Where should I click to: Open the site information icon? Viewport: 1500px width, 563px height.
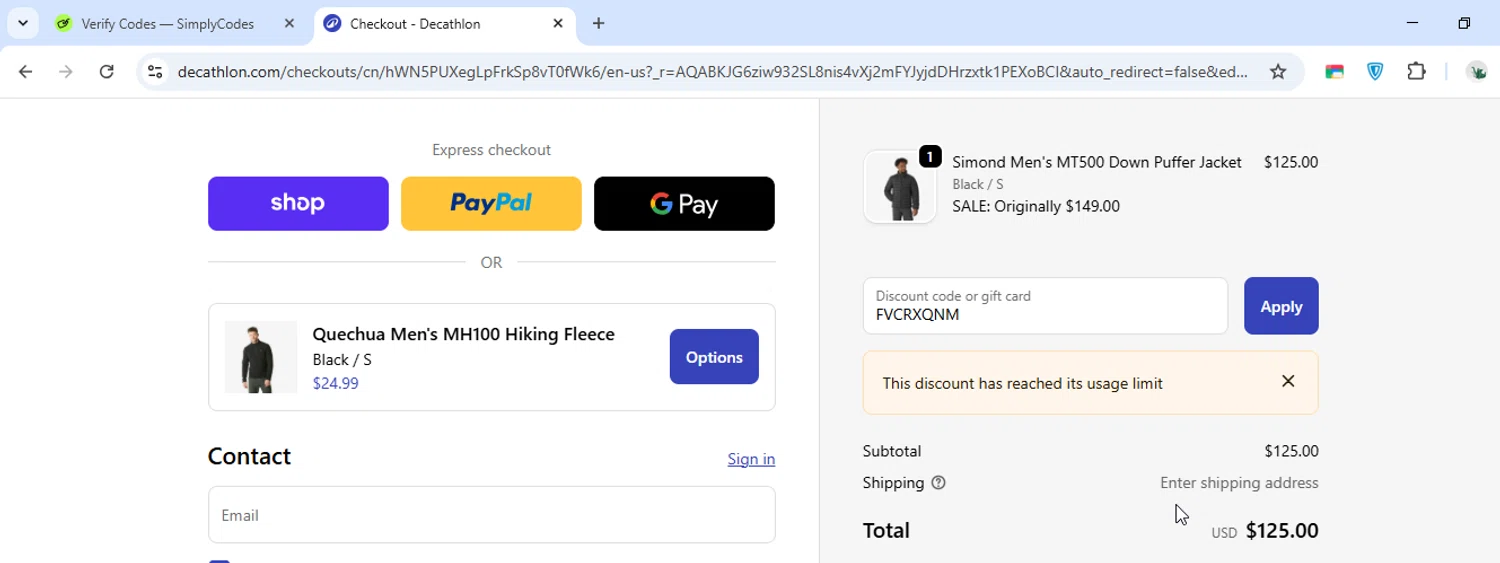click(x=155, y=71)
